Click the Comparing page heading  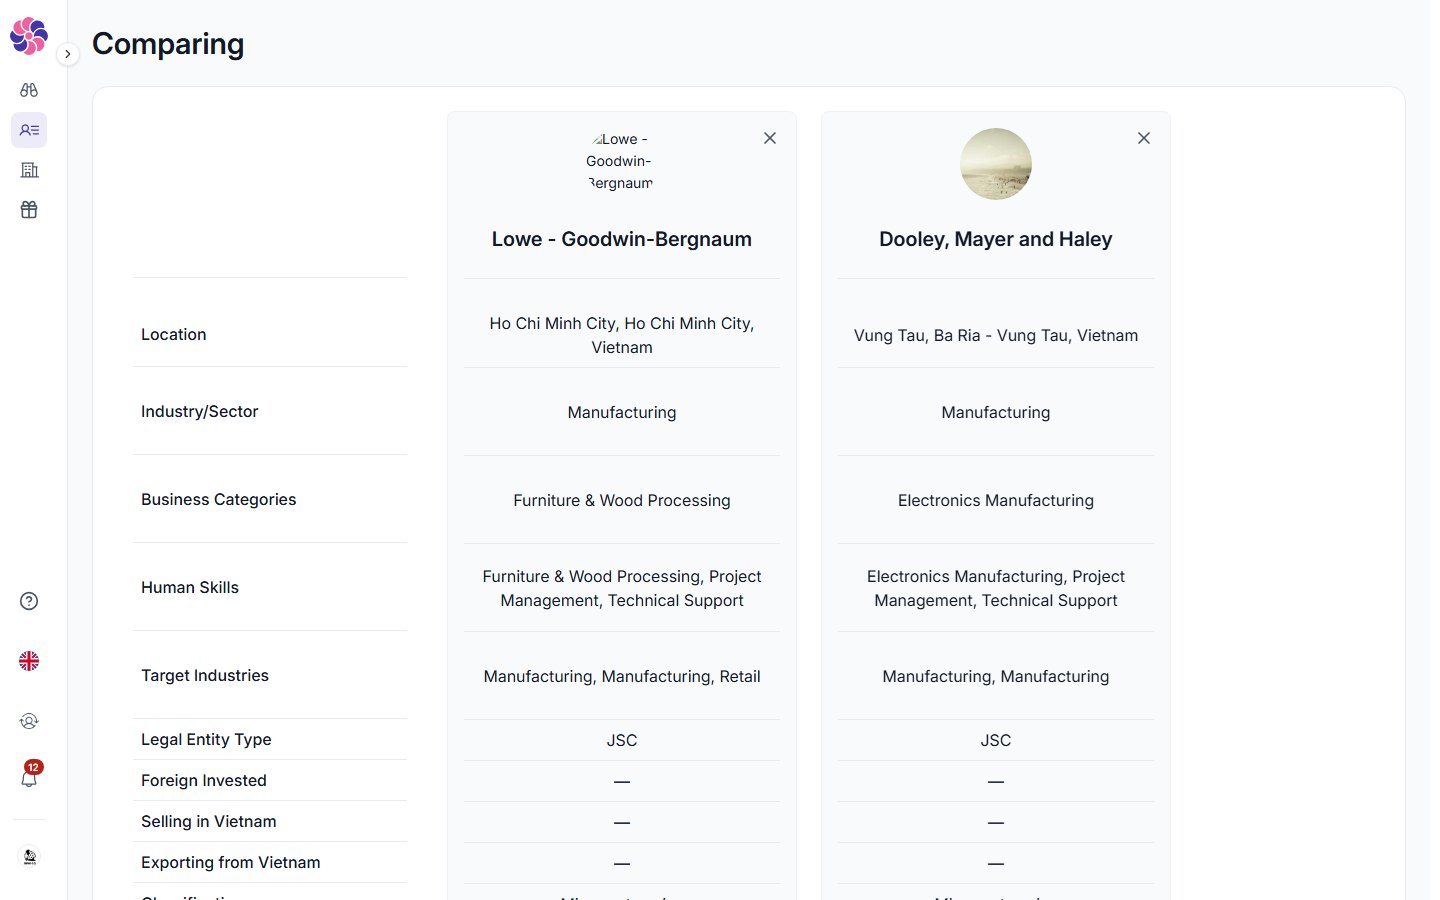168,44
